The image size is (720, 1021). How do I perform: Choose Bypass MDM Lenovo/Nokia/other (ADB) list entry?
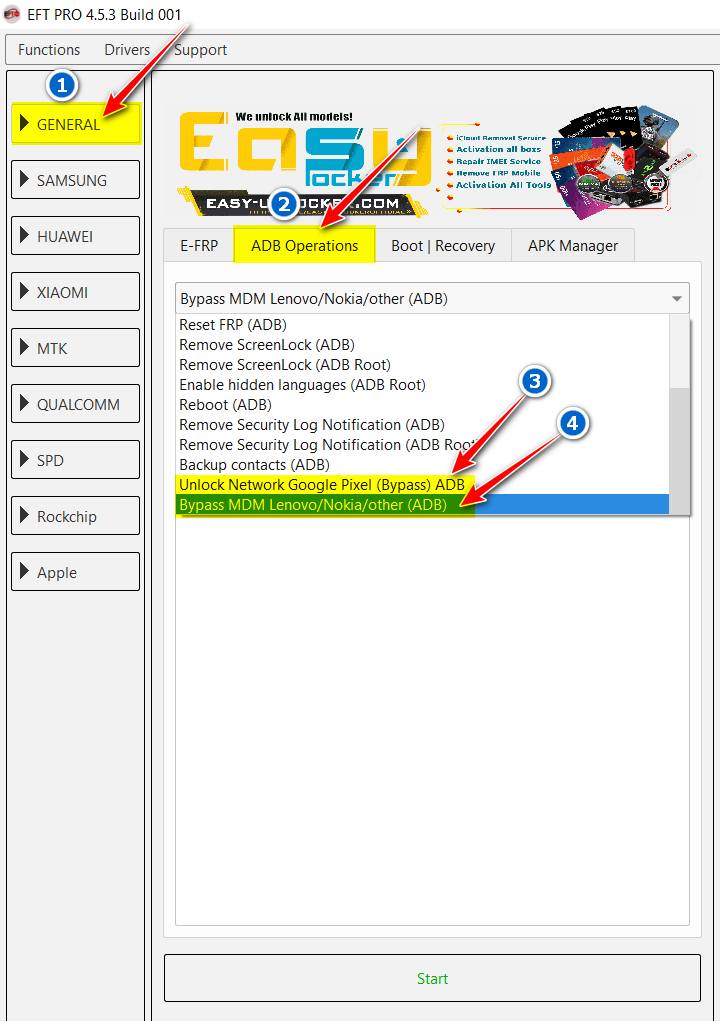coord(422,505)
